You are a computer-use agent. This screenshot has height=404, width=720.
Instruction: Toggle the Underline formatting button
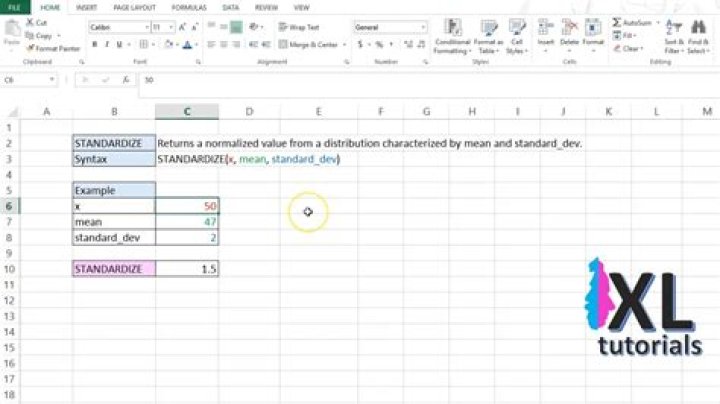pos(120,44)
